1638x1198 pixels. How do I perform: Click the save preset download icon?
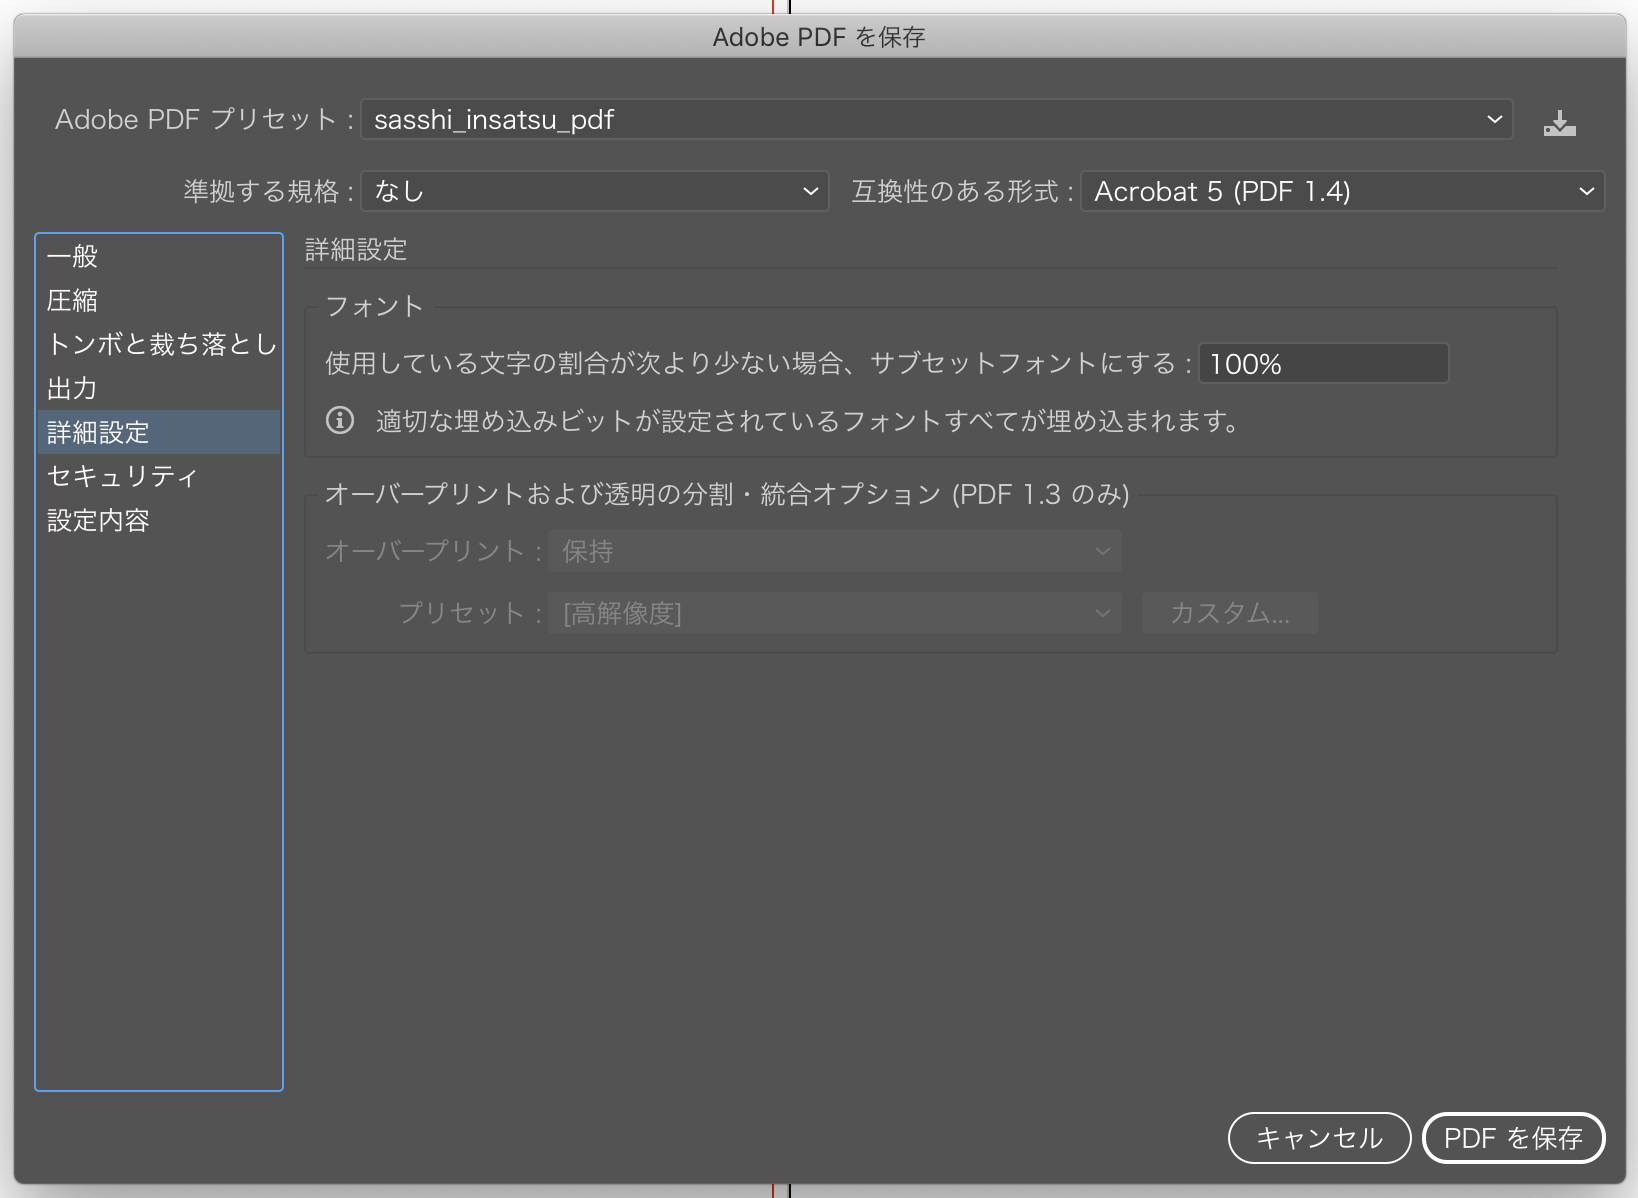(x=1559, y=123)
